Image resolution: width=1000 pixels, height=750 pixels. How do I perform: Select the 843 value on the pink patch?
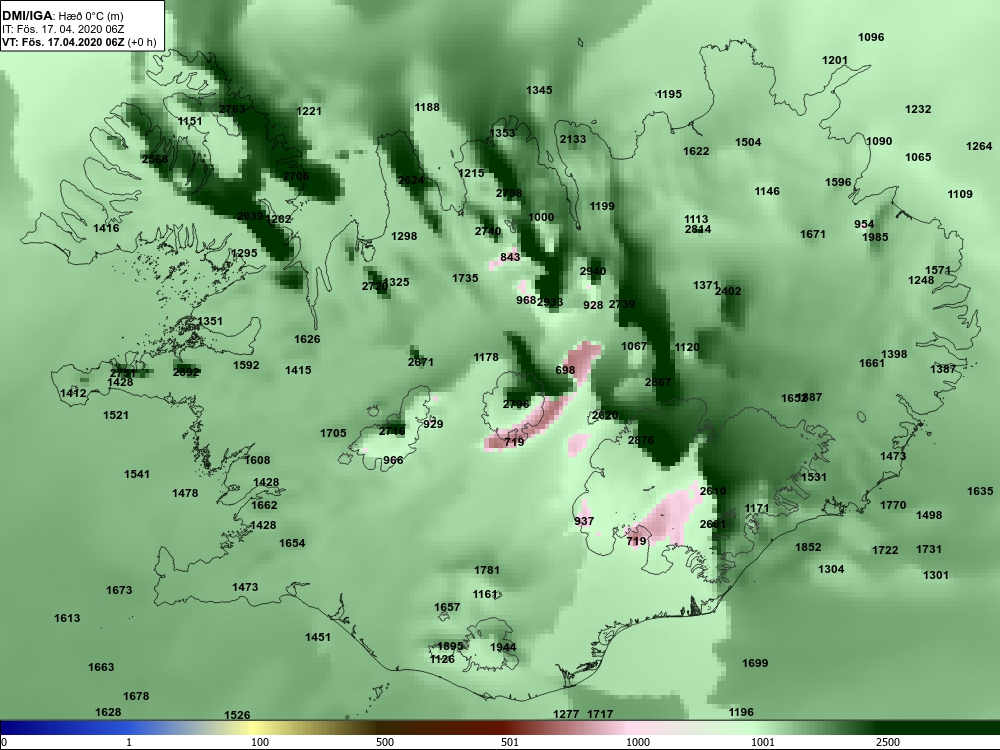click(510, 257)
